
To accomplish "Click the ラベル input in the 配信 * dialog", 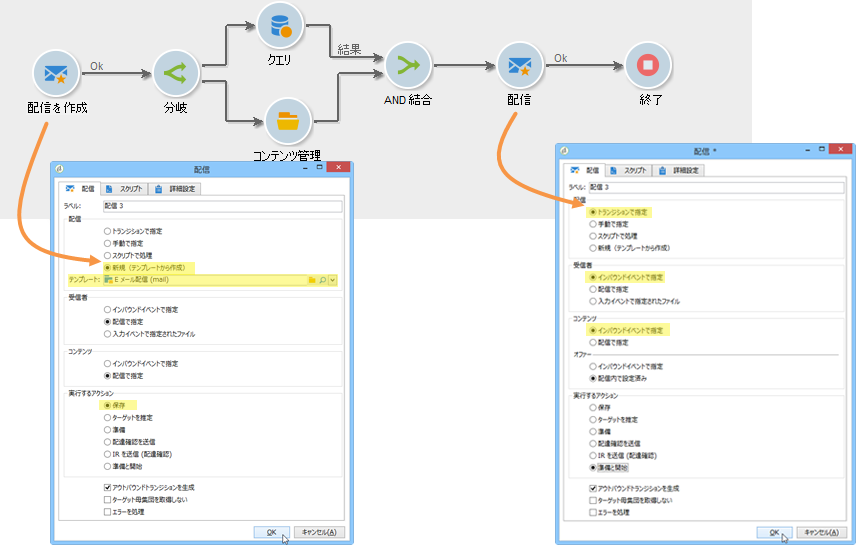I will (716, 187).
